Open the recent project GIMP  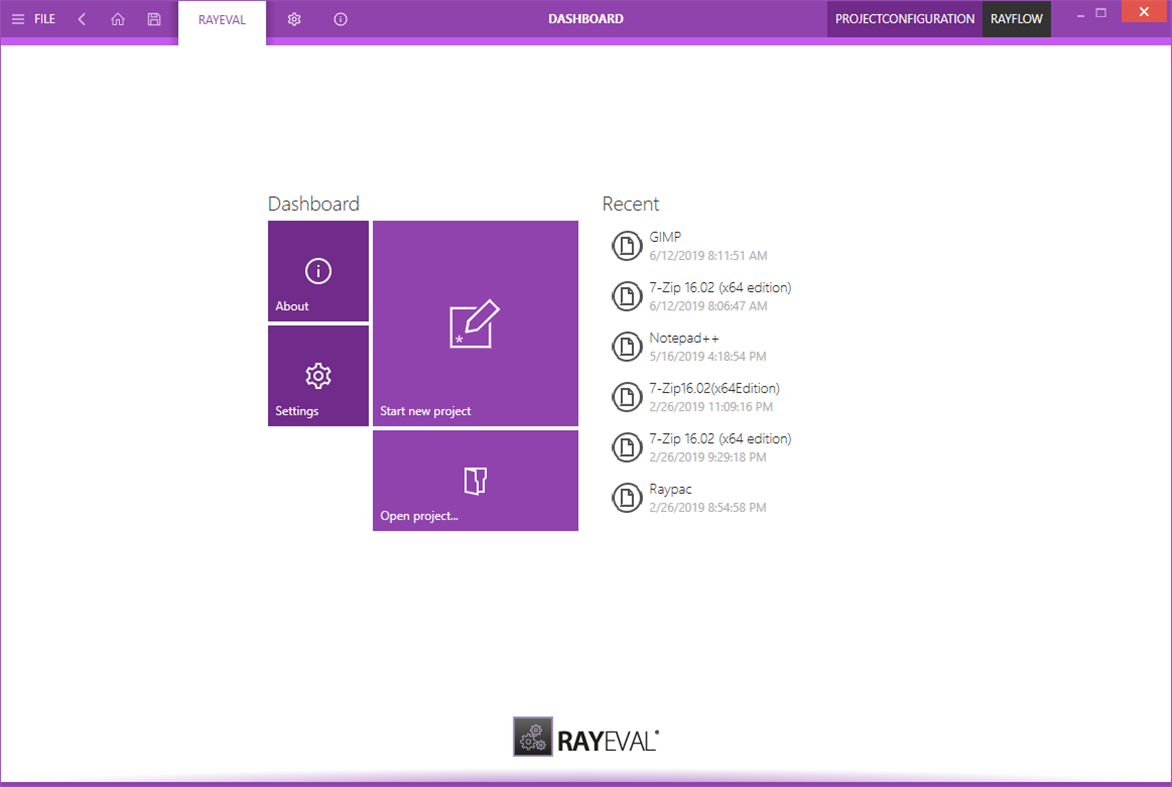tap(665, 236)
